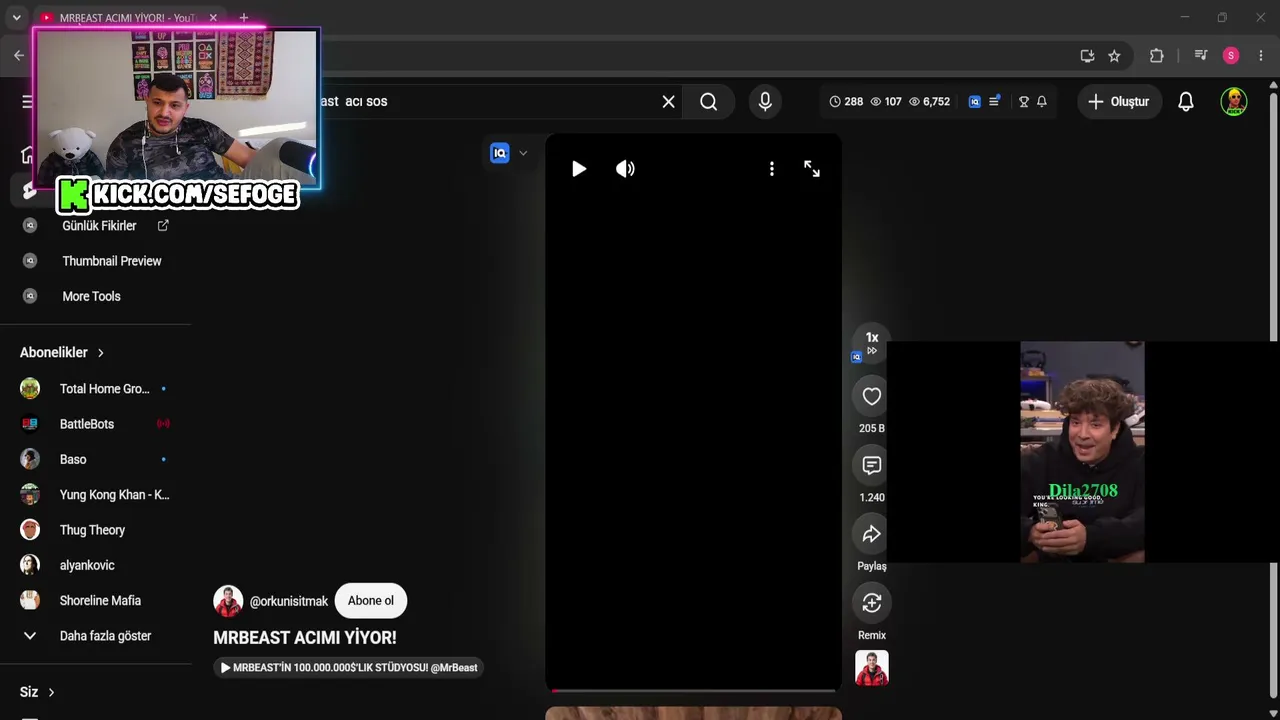Viewport: 1280px width, 720px height.
Task: Click the Oluştur create button
Action: [1119, 101]
